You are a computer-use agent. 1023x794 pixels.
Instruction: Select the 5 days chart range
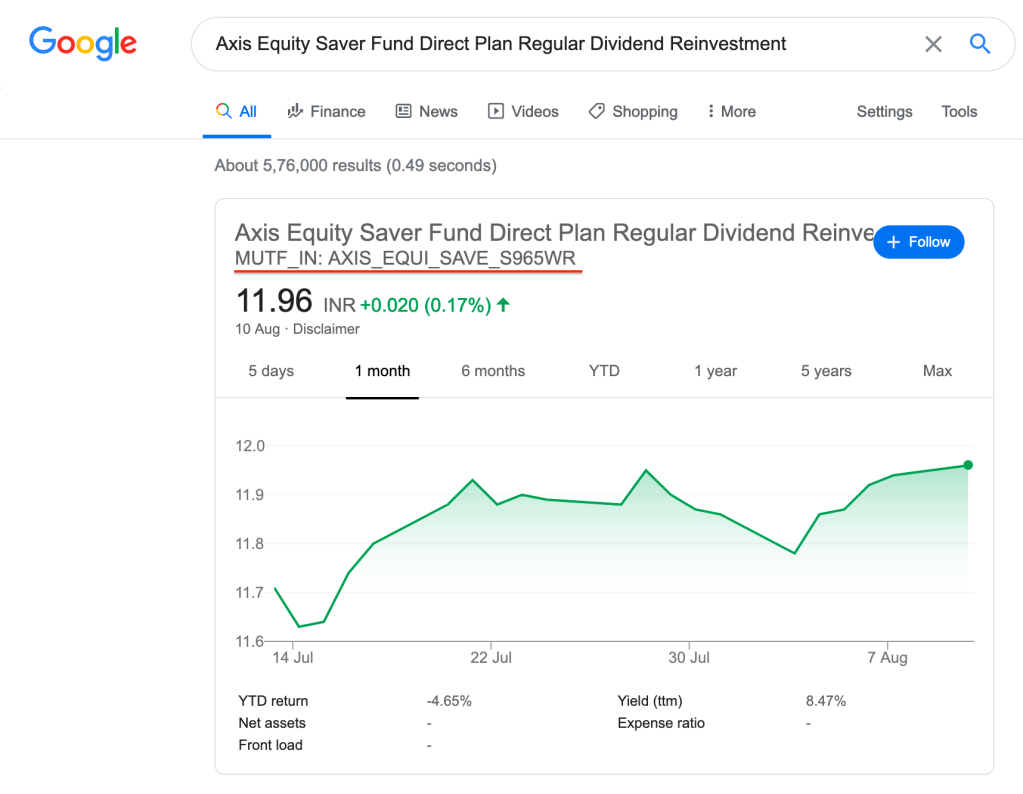(x=271, y=371)
